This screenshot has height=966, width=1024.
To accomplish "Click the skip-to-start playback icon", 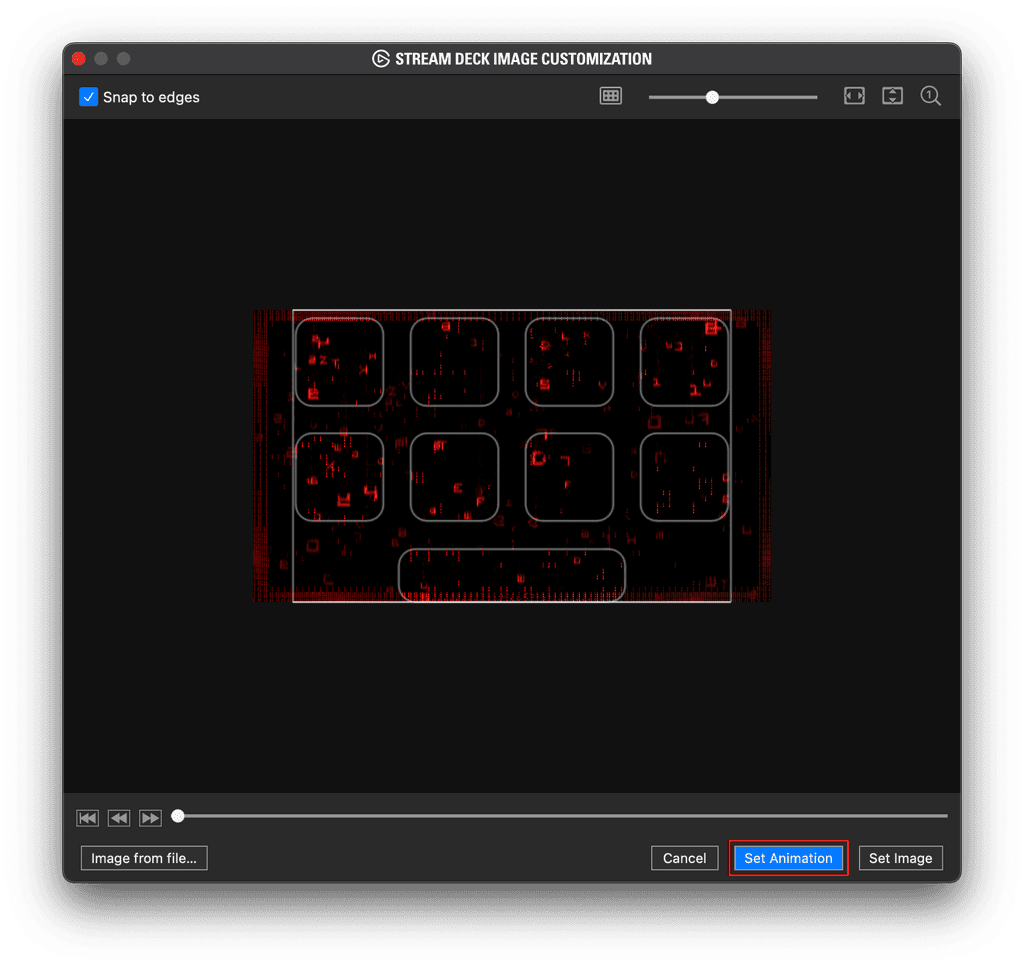I will tap(87, 817).
